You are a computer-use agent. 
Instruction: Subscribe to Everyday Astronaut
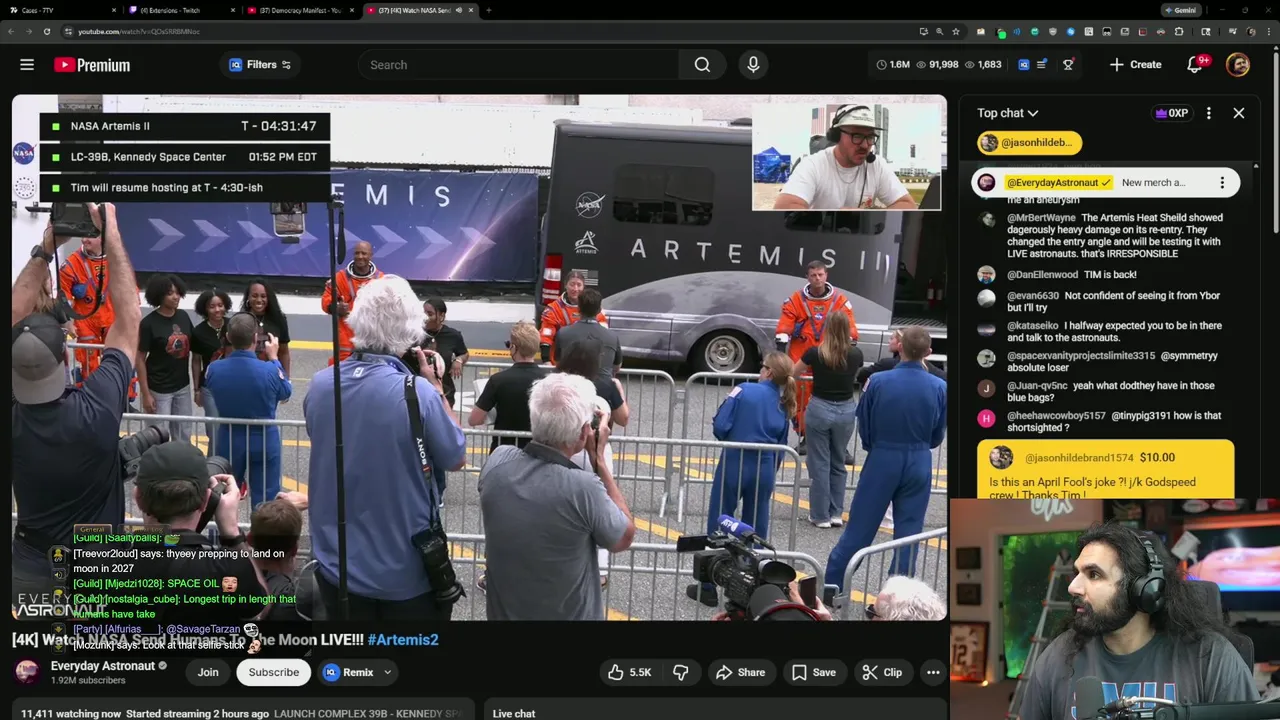pos(273,672)
